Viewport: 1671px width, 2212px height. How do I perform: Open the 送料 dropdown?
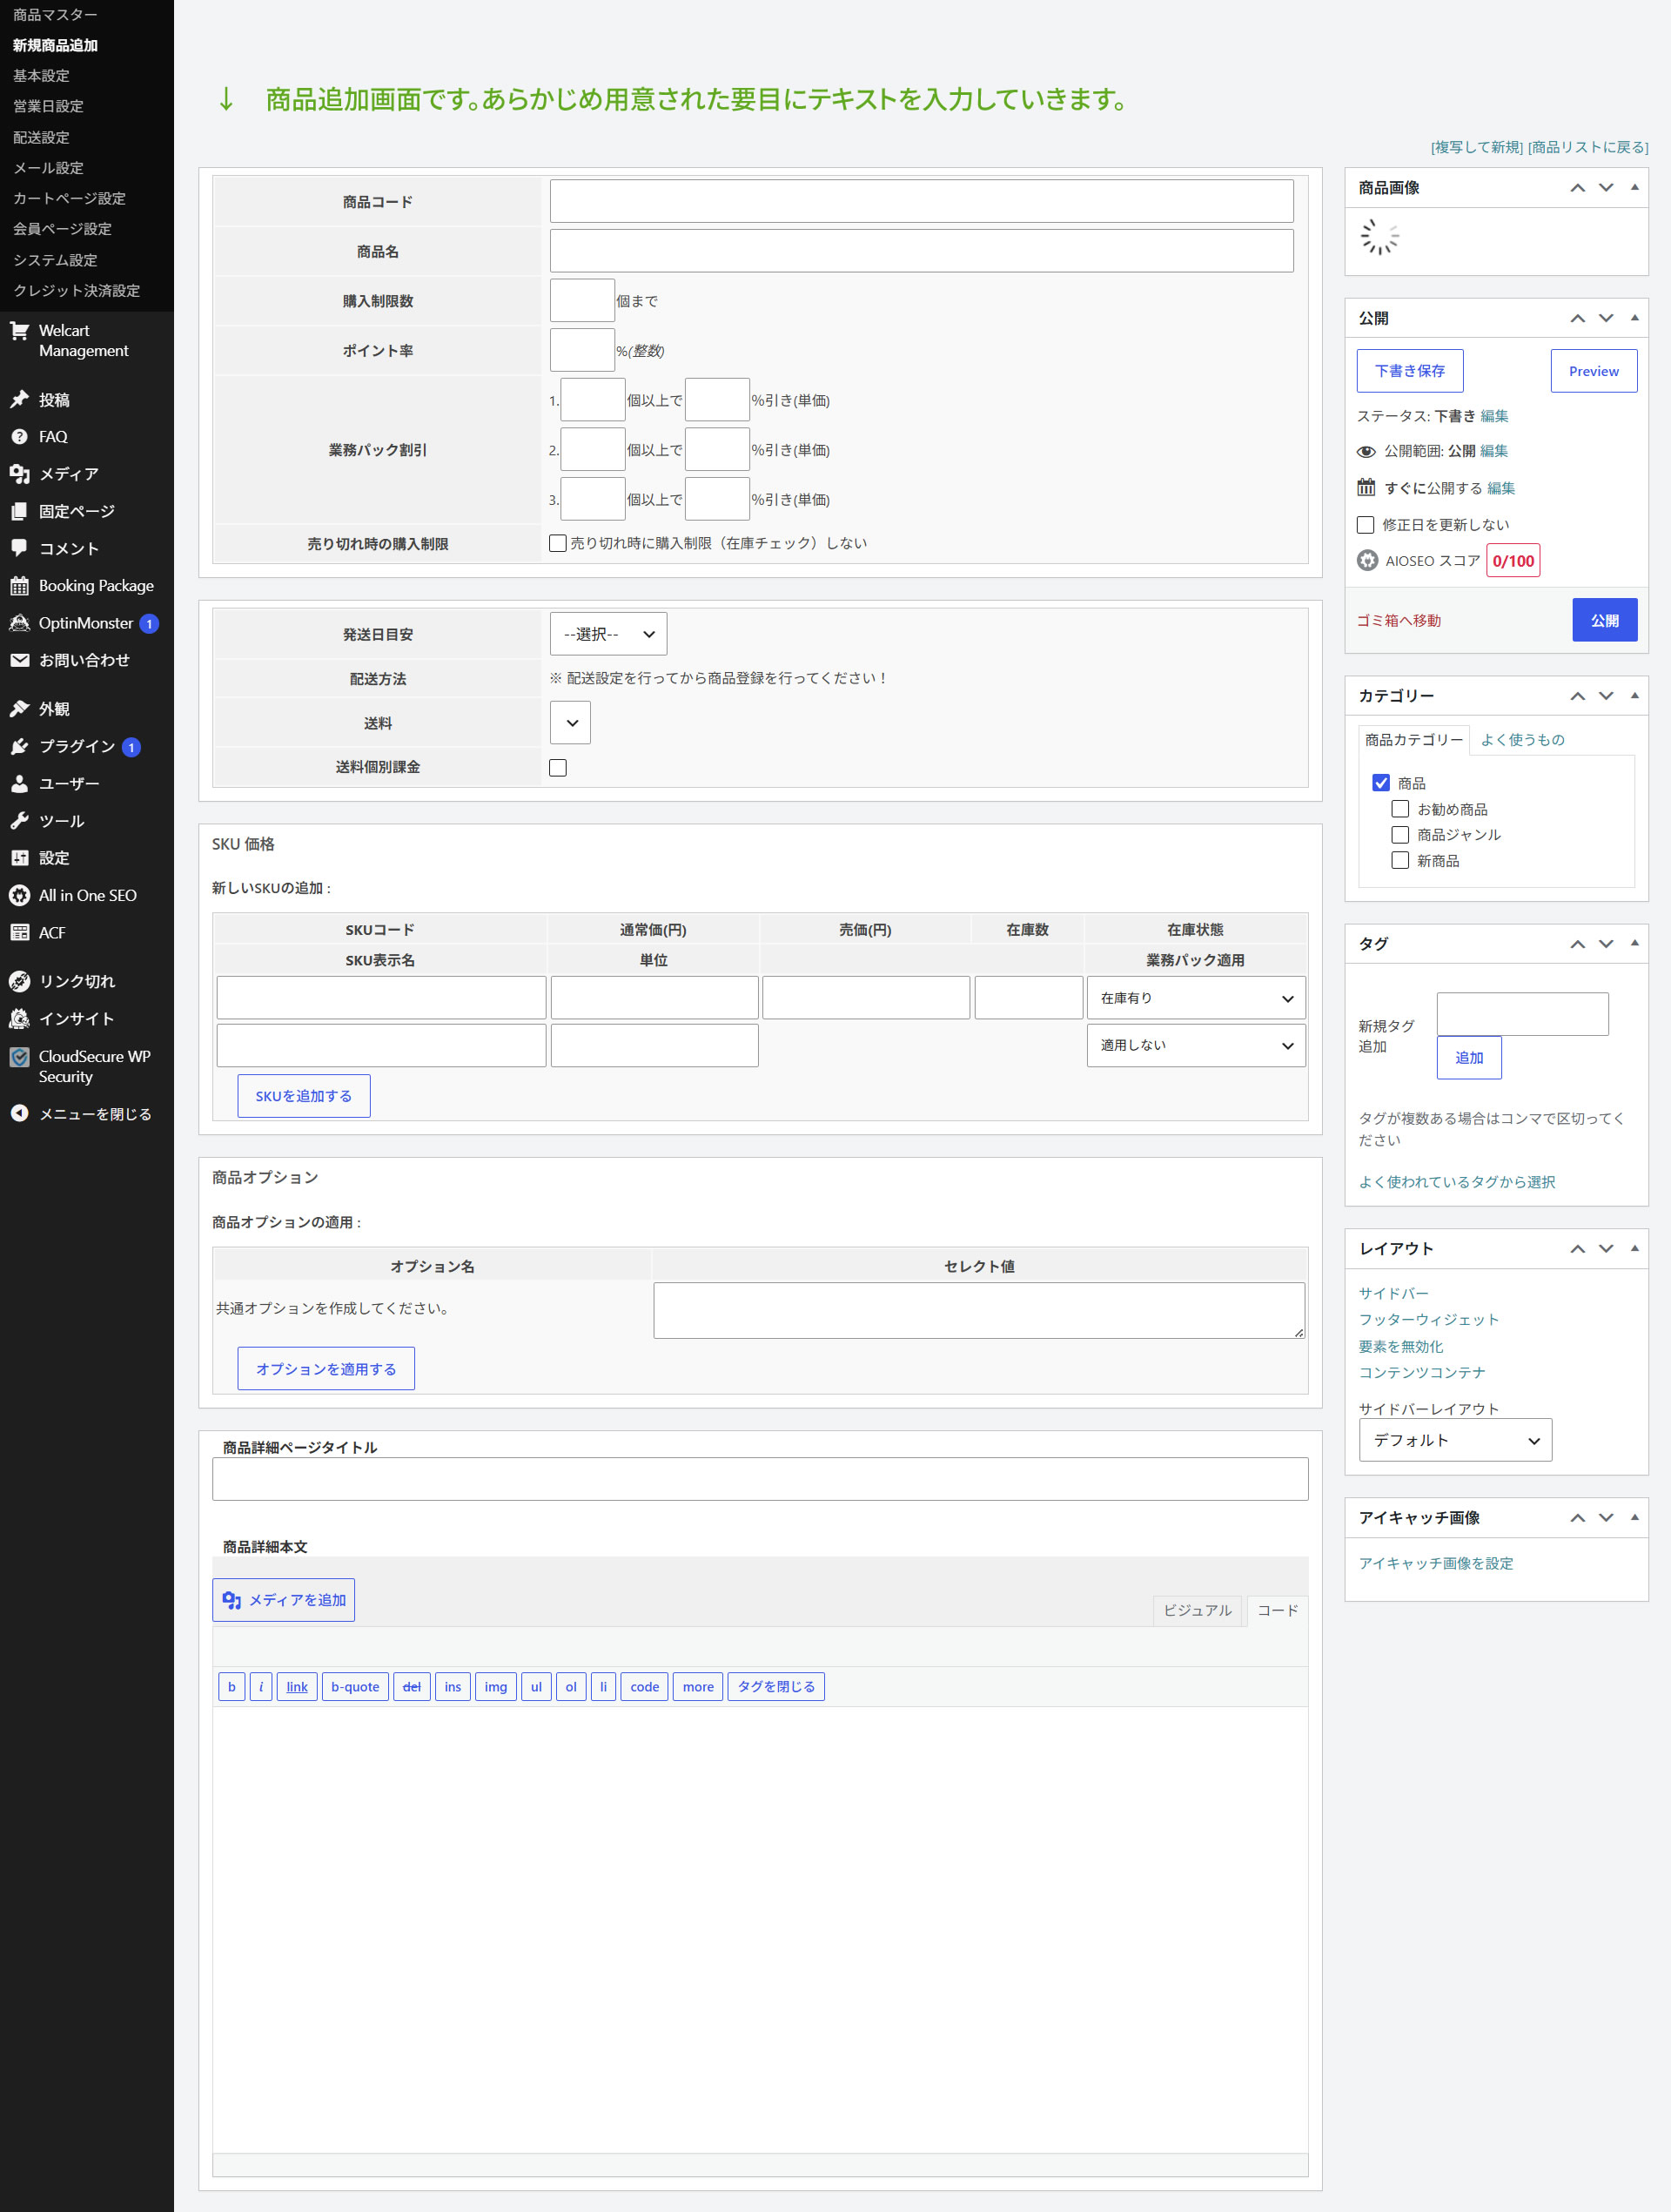pyautogui.click(x=570, y=723)
